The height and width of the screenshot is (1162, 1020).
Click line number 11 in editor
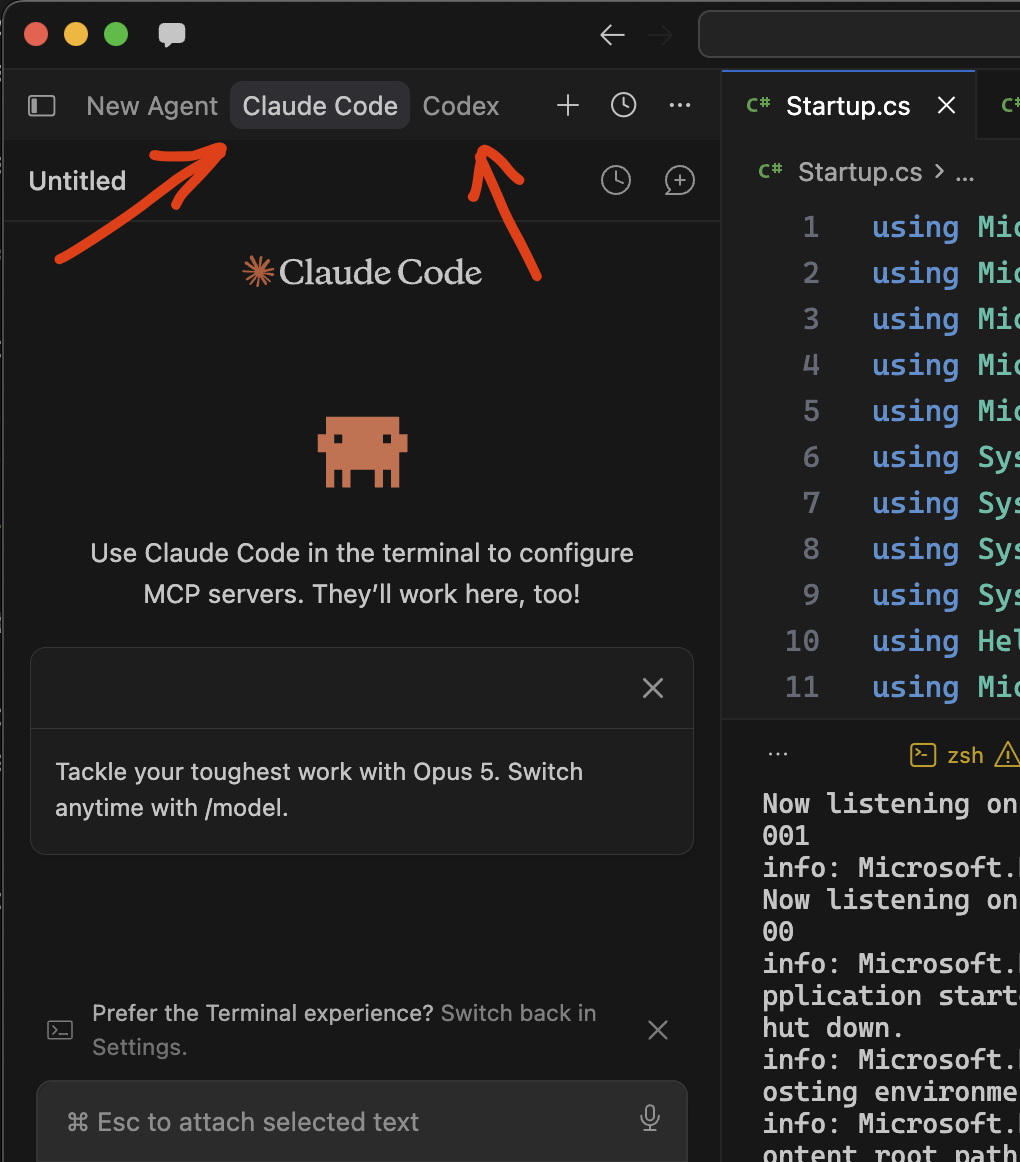(802, 687)
